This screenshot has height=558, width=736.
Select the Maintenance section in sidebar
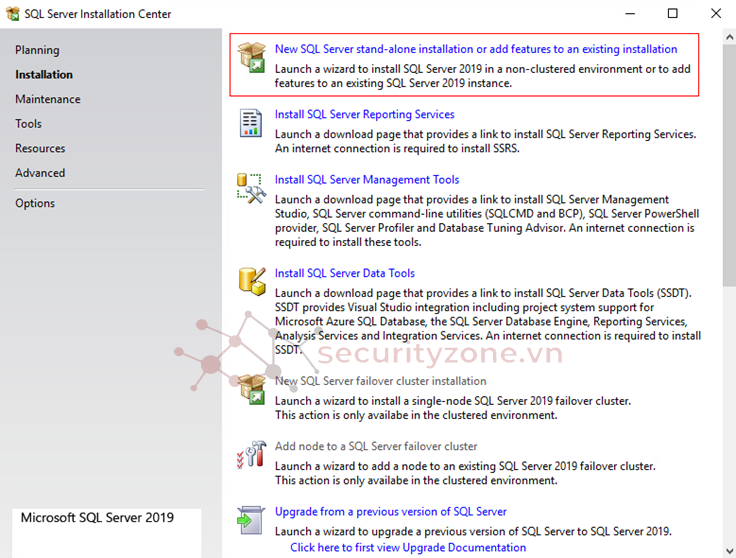click(48, 99)
